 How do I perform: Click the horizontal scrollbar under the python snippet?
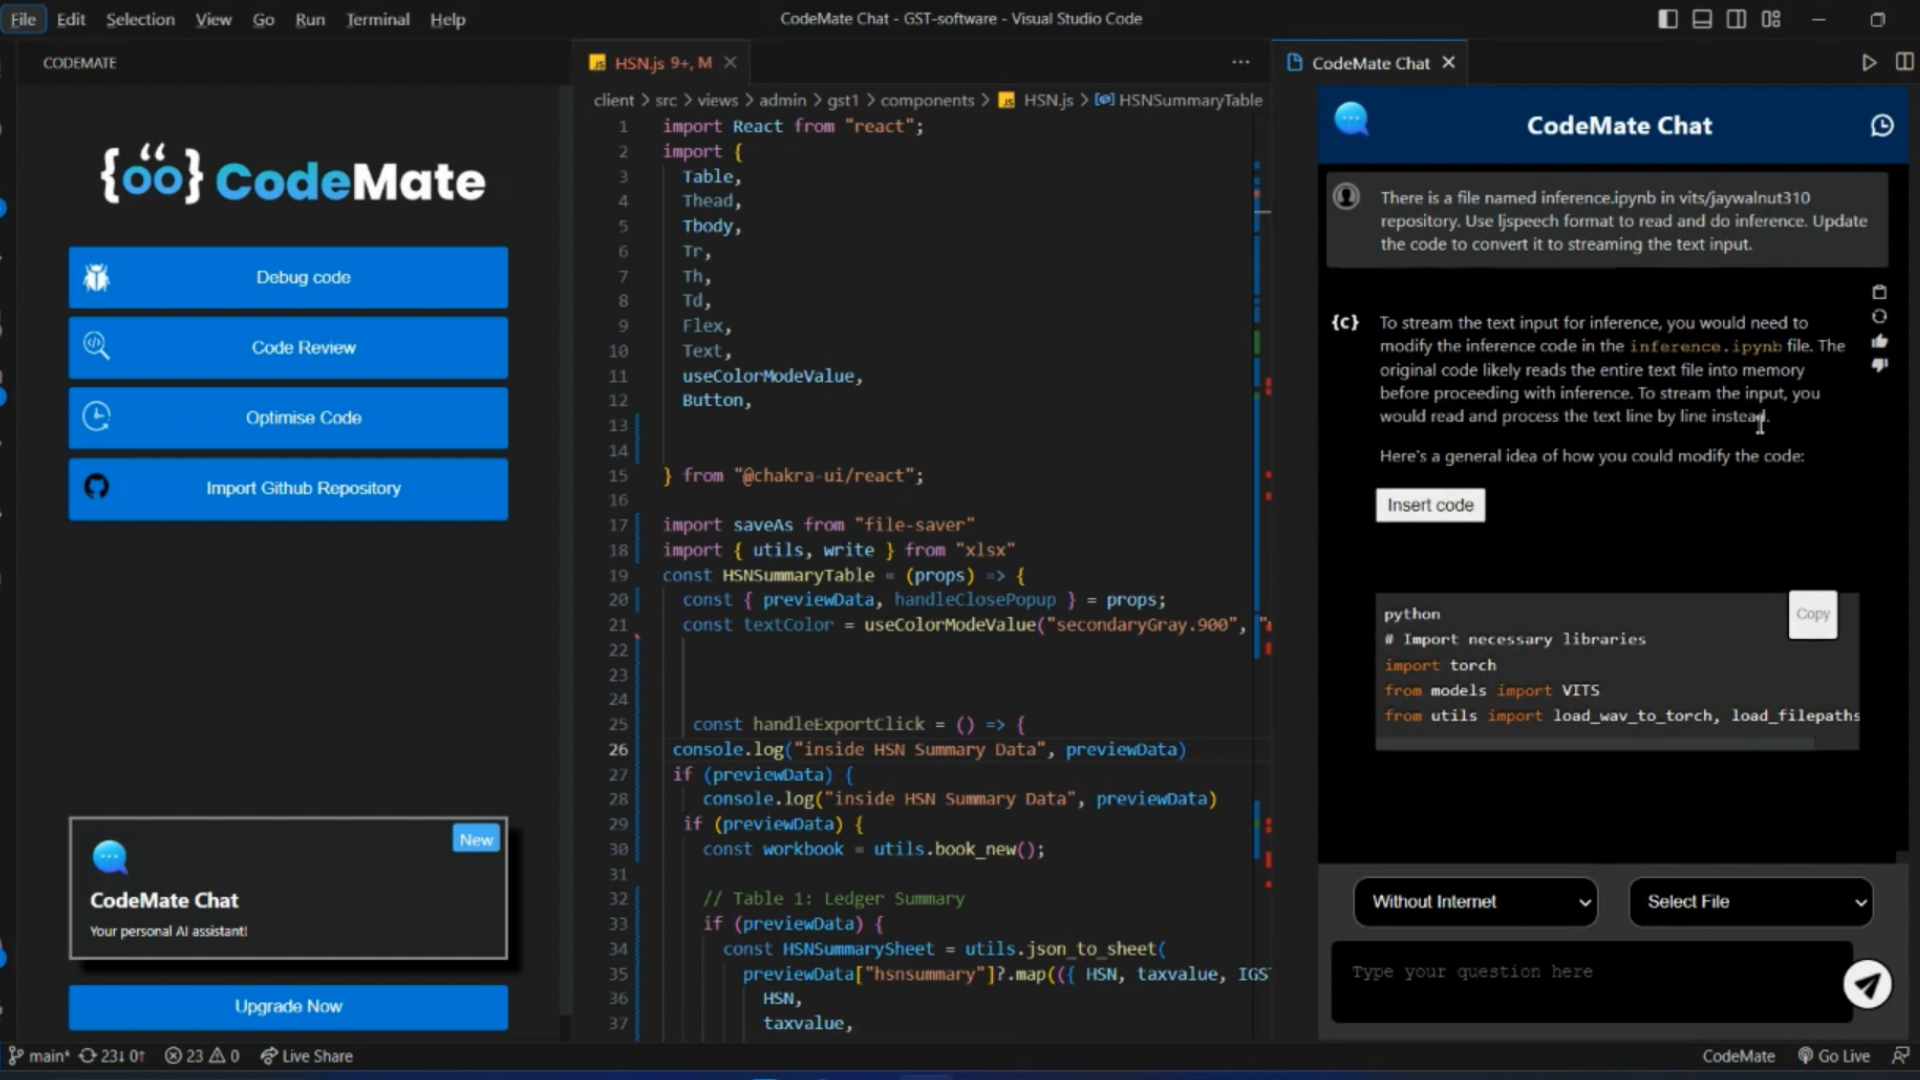coord(1595,744)
